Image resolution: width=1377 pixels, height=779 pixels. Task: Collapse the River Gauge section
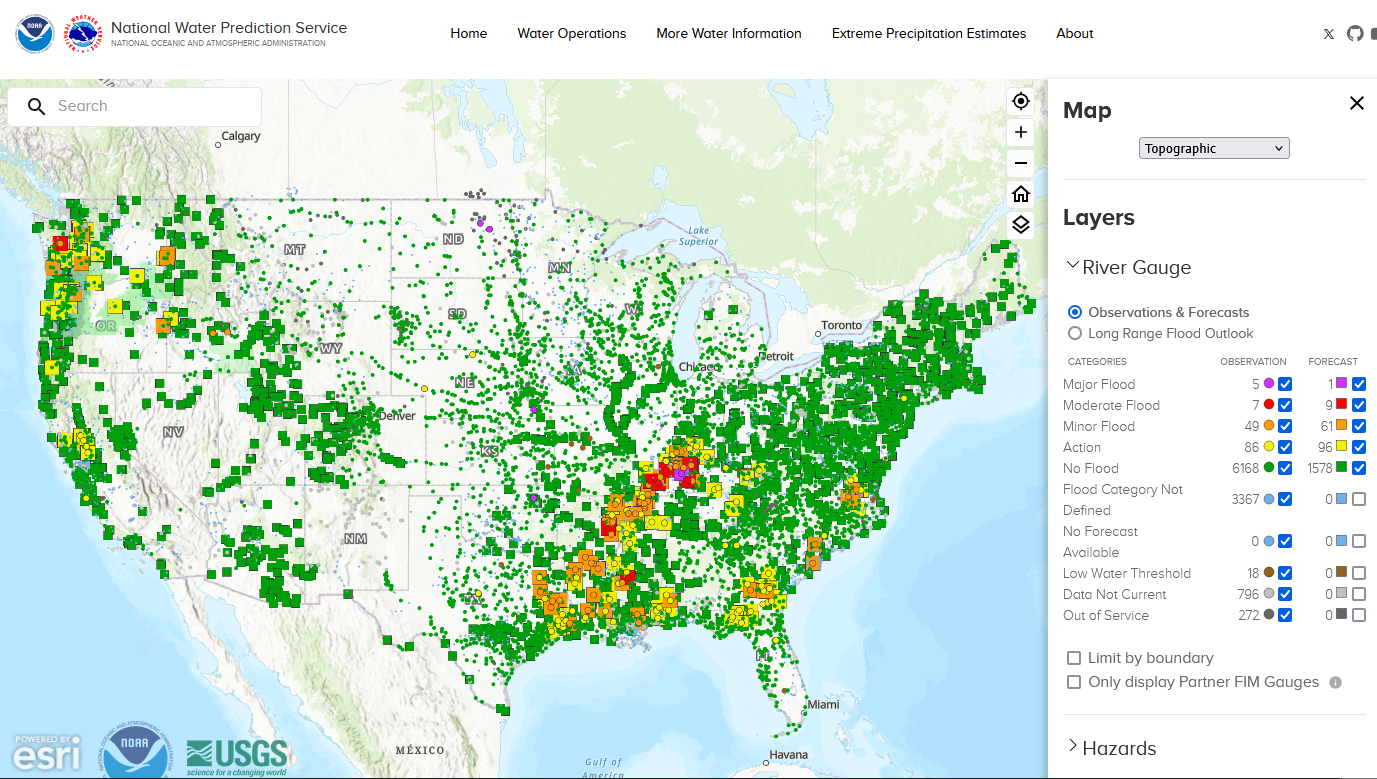point(1128,267)
